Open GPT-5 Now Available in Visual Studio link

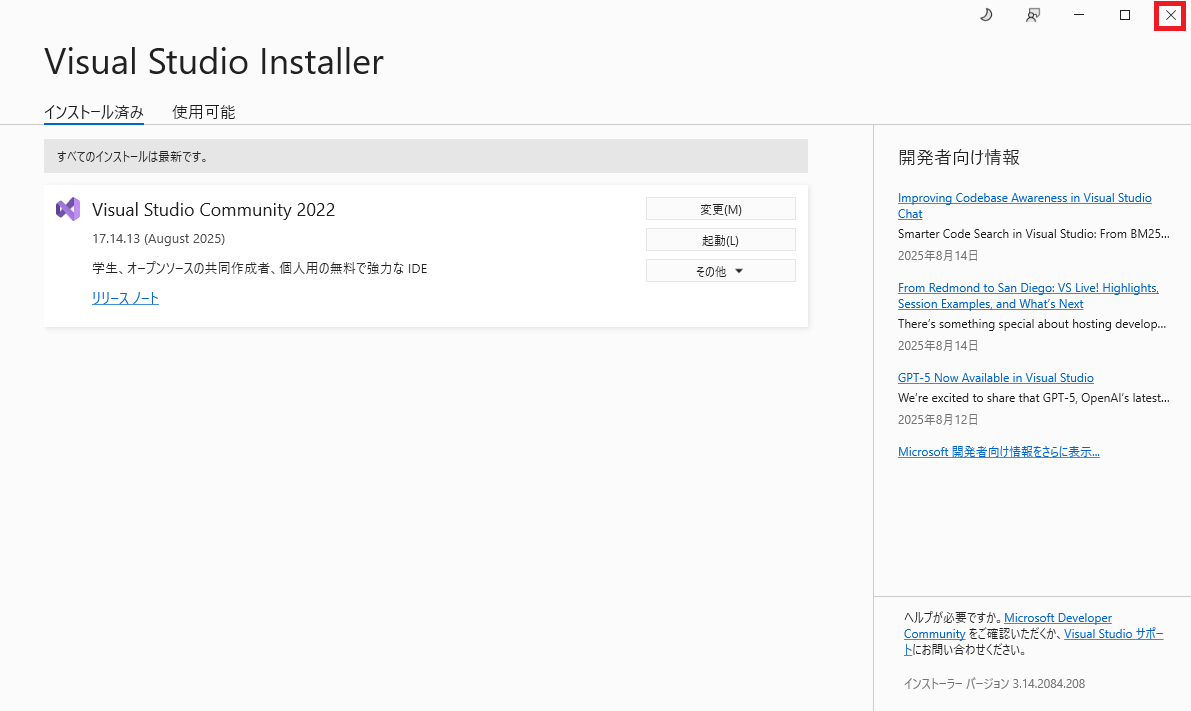coord(995,378)
